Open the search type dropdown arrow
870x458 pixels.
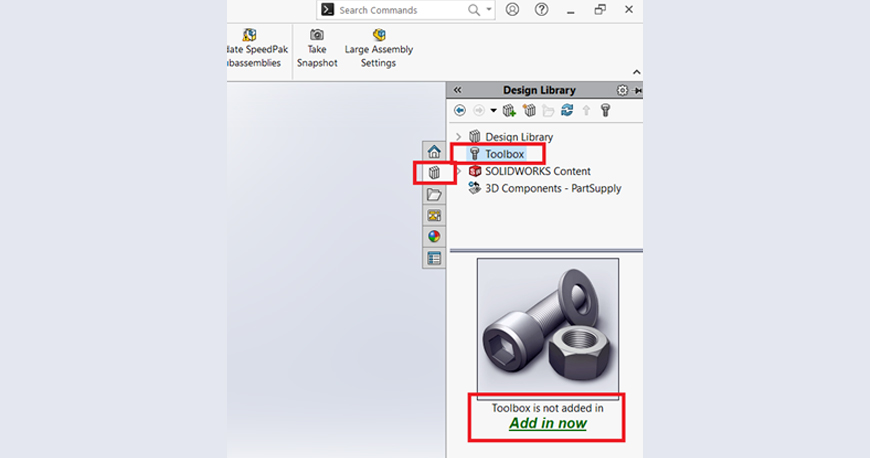[x=489, y=9]
